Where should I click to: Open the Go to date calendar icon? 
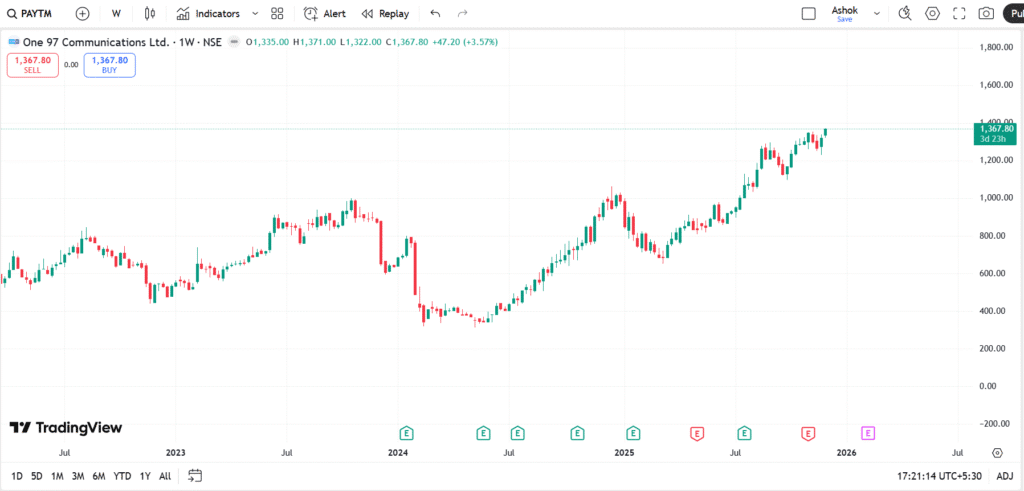click(x=195, y=476)
